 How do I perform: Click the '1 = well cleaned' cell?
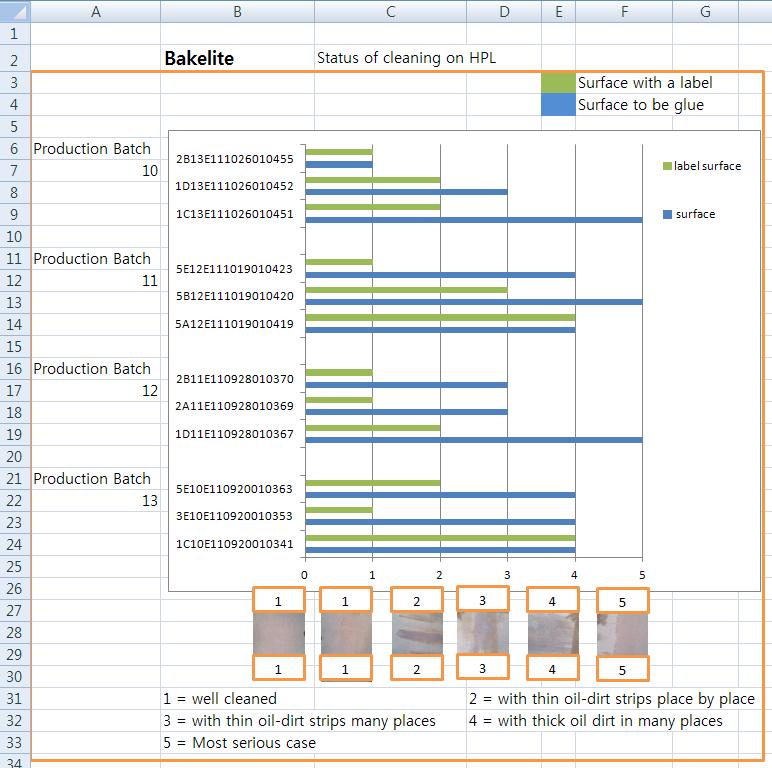pyautogui.click(x=220, y=698)
